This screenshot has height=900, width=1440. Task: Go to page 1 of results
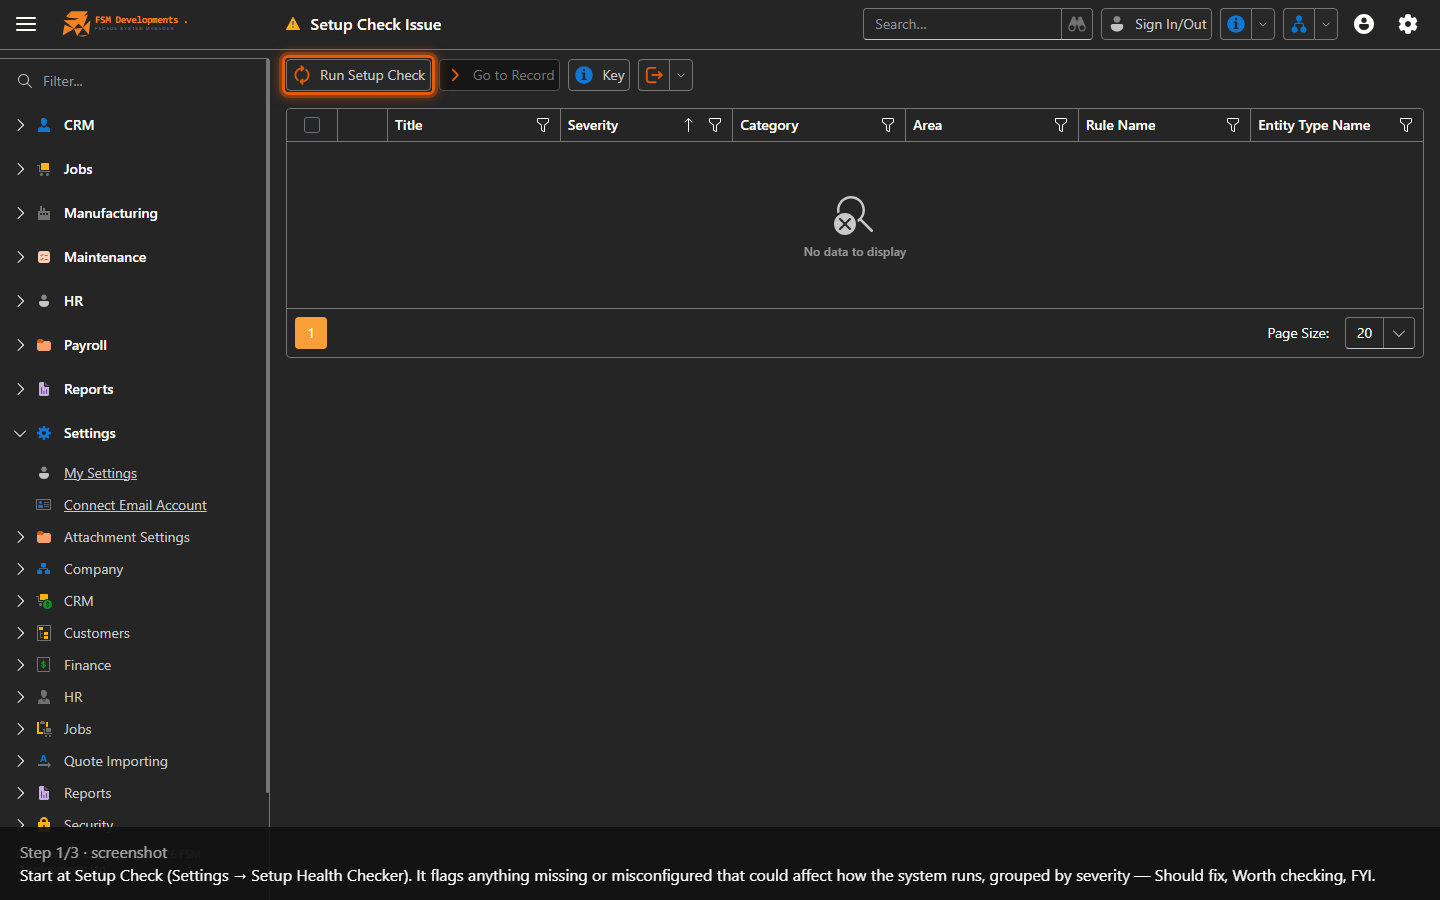tap(311, 333)
